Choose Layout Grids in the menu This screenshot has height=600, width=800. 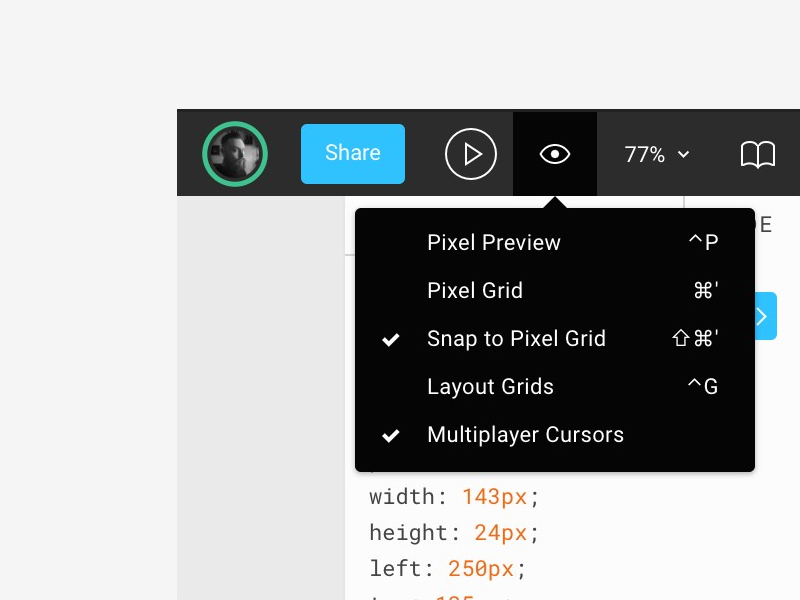pyautogui.click(x=491, y=387)
